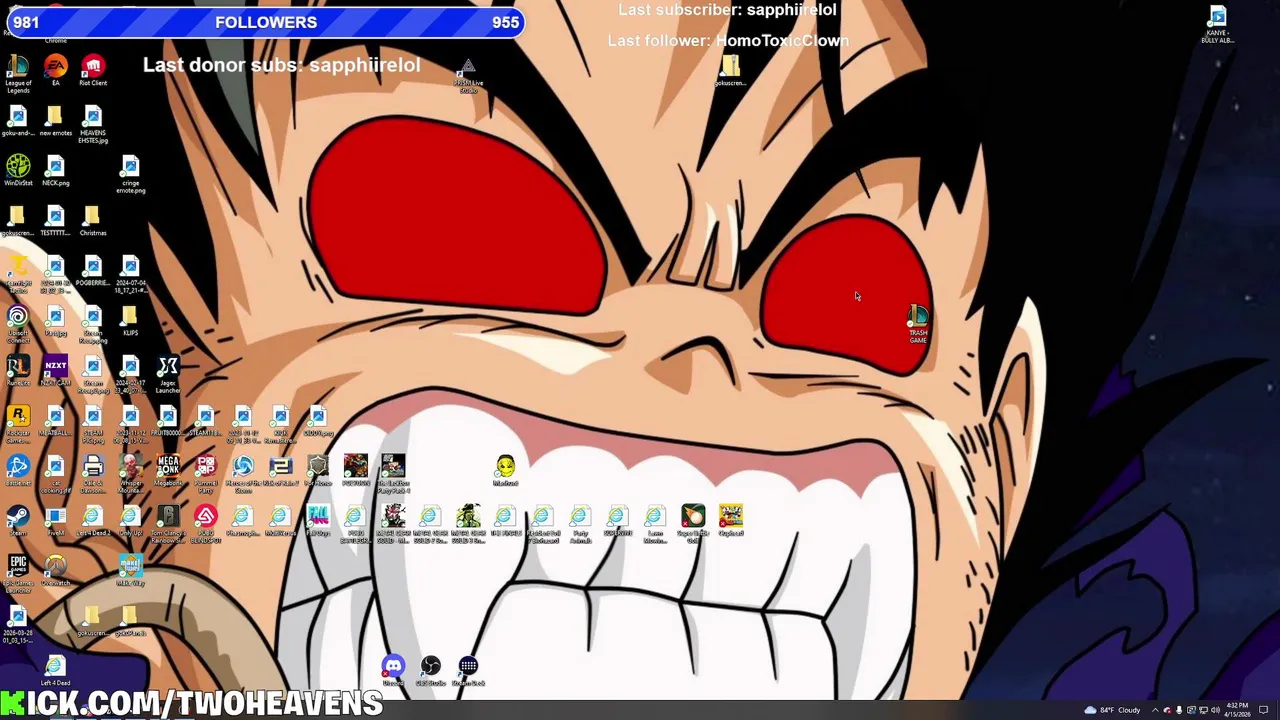
Task: Open the yellow smiley face game icon
Action: 506,470
